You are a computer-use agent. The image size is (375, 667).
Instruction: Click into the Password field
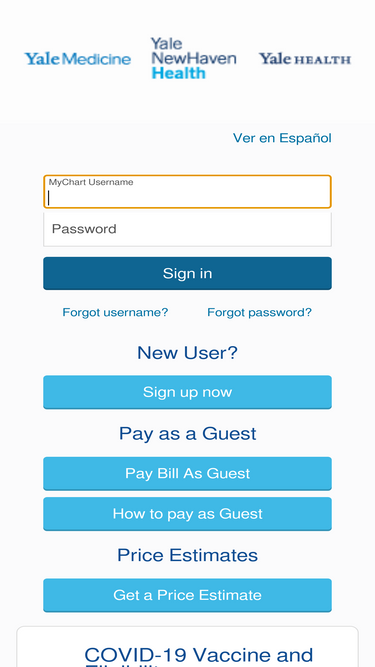pyautogui.click(x=187, y=229)
